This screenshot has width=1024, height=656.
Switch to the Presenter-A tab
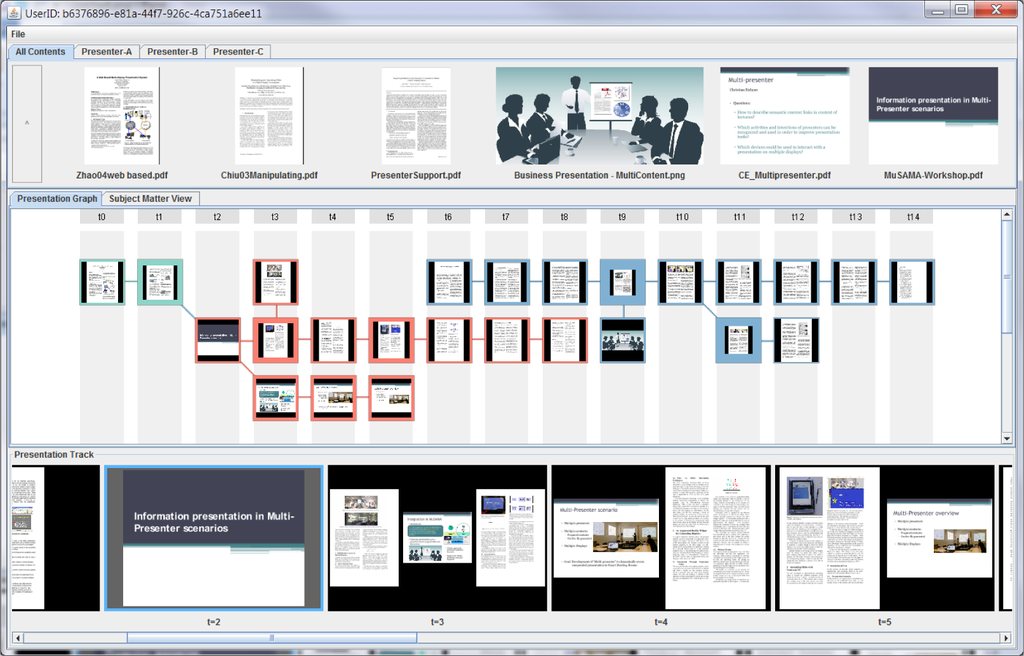[106, 52]
